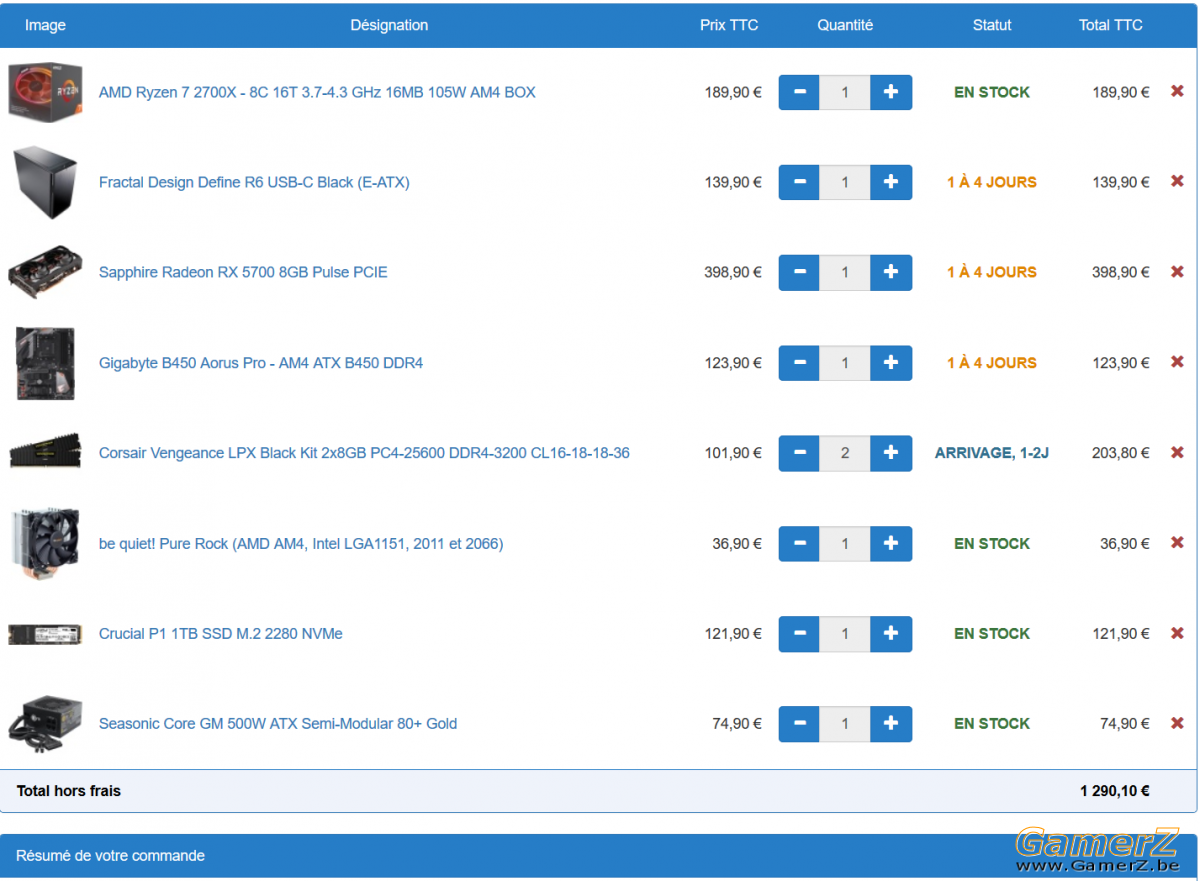The width and height of the screenshot is (1200, 881).
Task: View Corsair Vengeance LPX Black Kit page
Action: pos(364,453)
